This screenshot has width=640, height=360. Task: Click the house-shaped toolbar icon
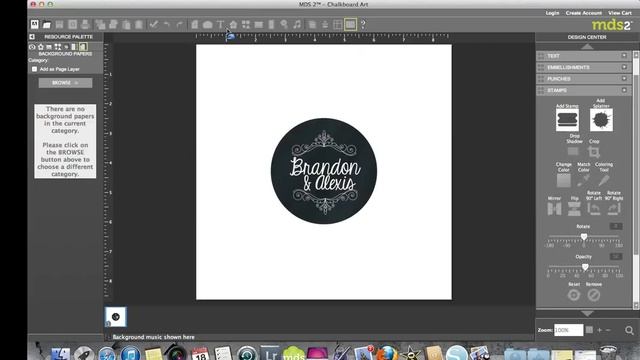click(233, 25)
